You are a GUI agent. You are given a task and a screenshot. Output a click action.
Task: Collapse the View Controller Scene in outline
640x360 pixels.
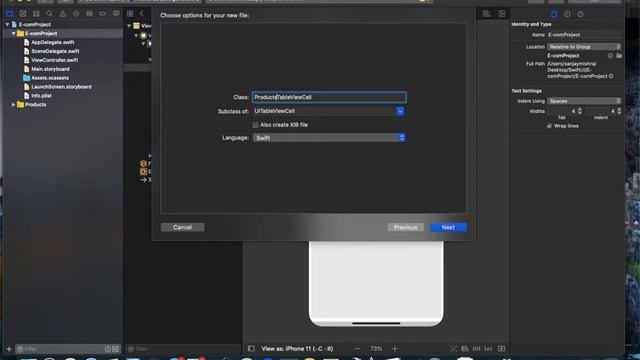point(129,26)
